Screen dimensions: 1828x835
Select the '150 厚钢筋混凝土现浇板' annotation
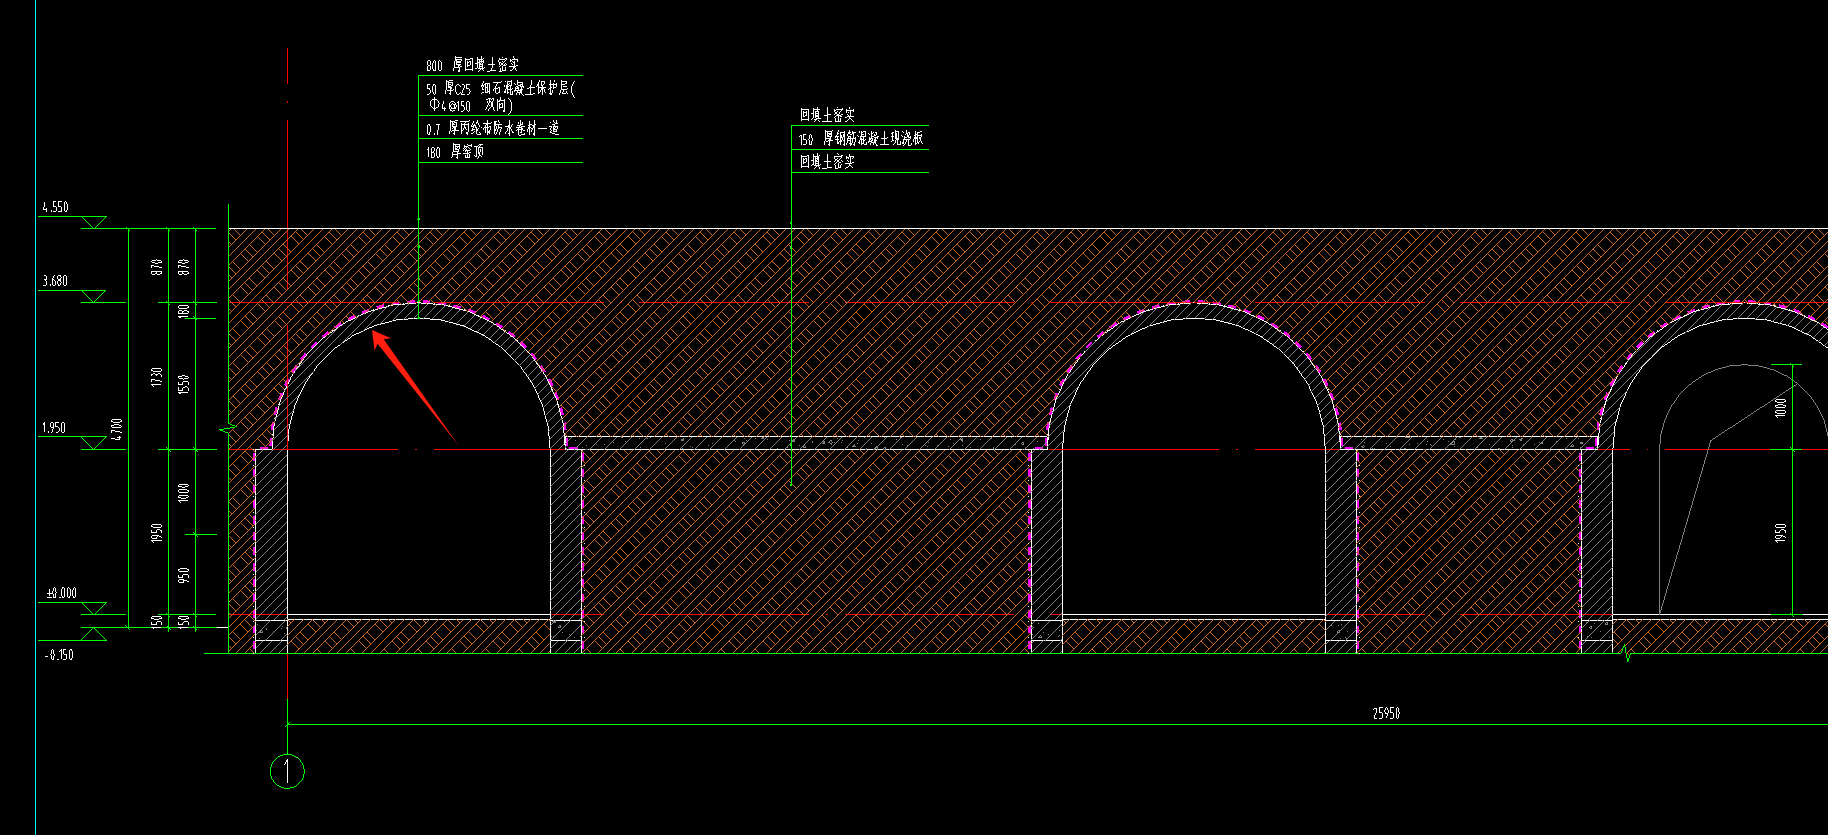(x=861, y=139)
